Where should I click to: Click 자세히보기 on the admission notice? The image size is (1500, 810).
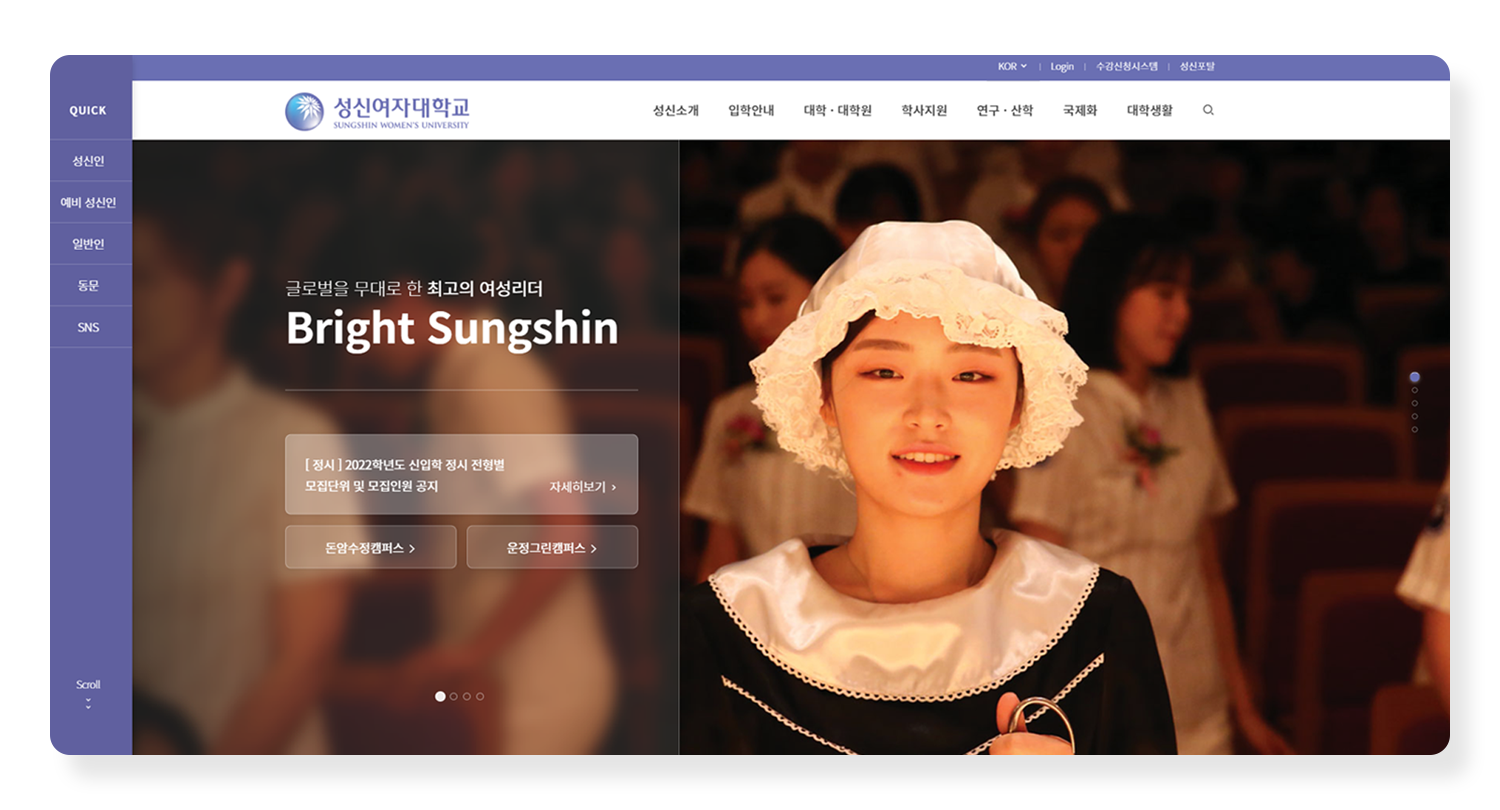point(582,487)
